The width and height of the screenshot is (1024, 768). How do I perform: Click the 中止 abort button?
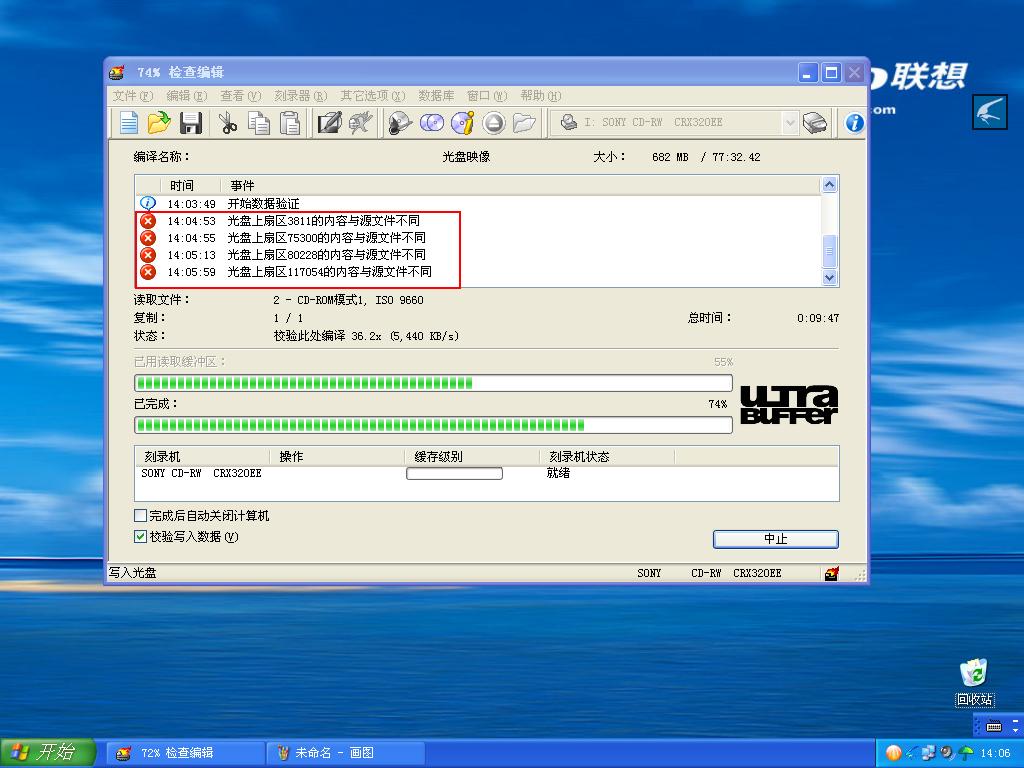point(775,539)
